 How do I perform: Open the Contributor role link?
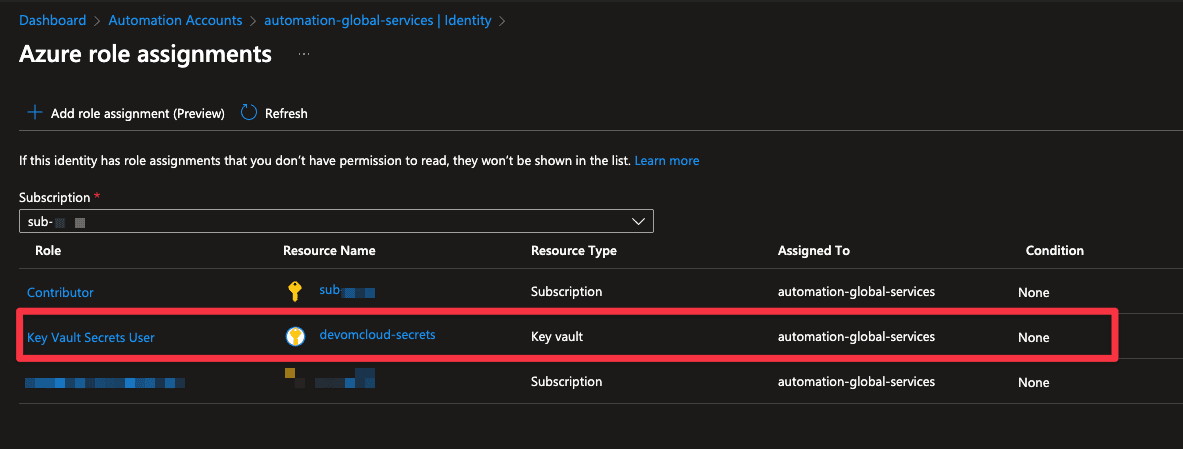point(60,293)
